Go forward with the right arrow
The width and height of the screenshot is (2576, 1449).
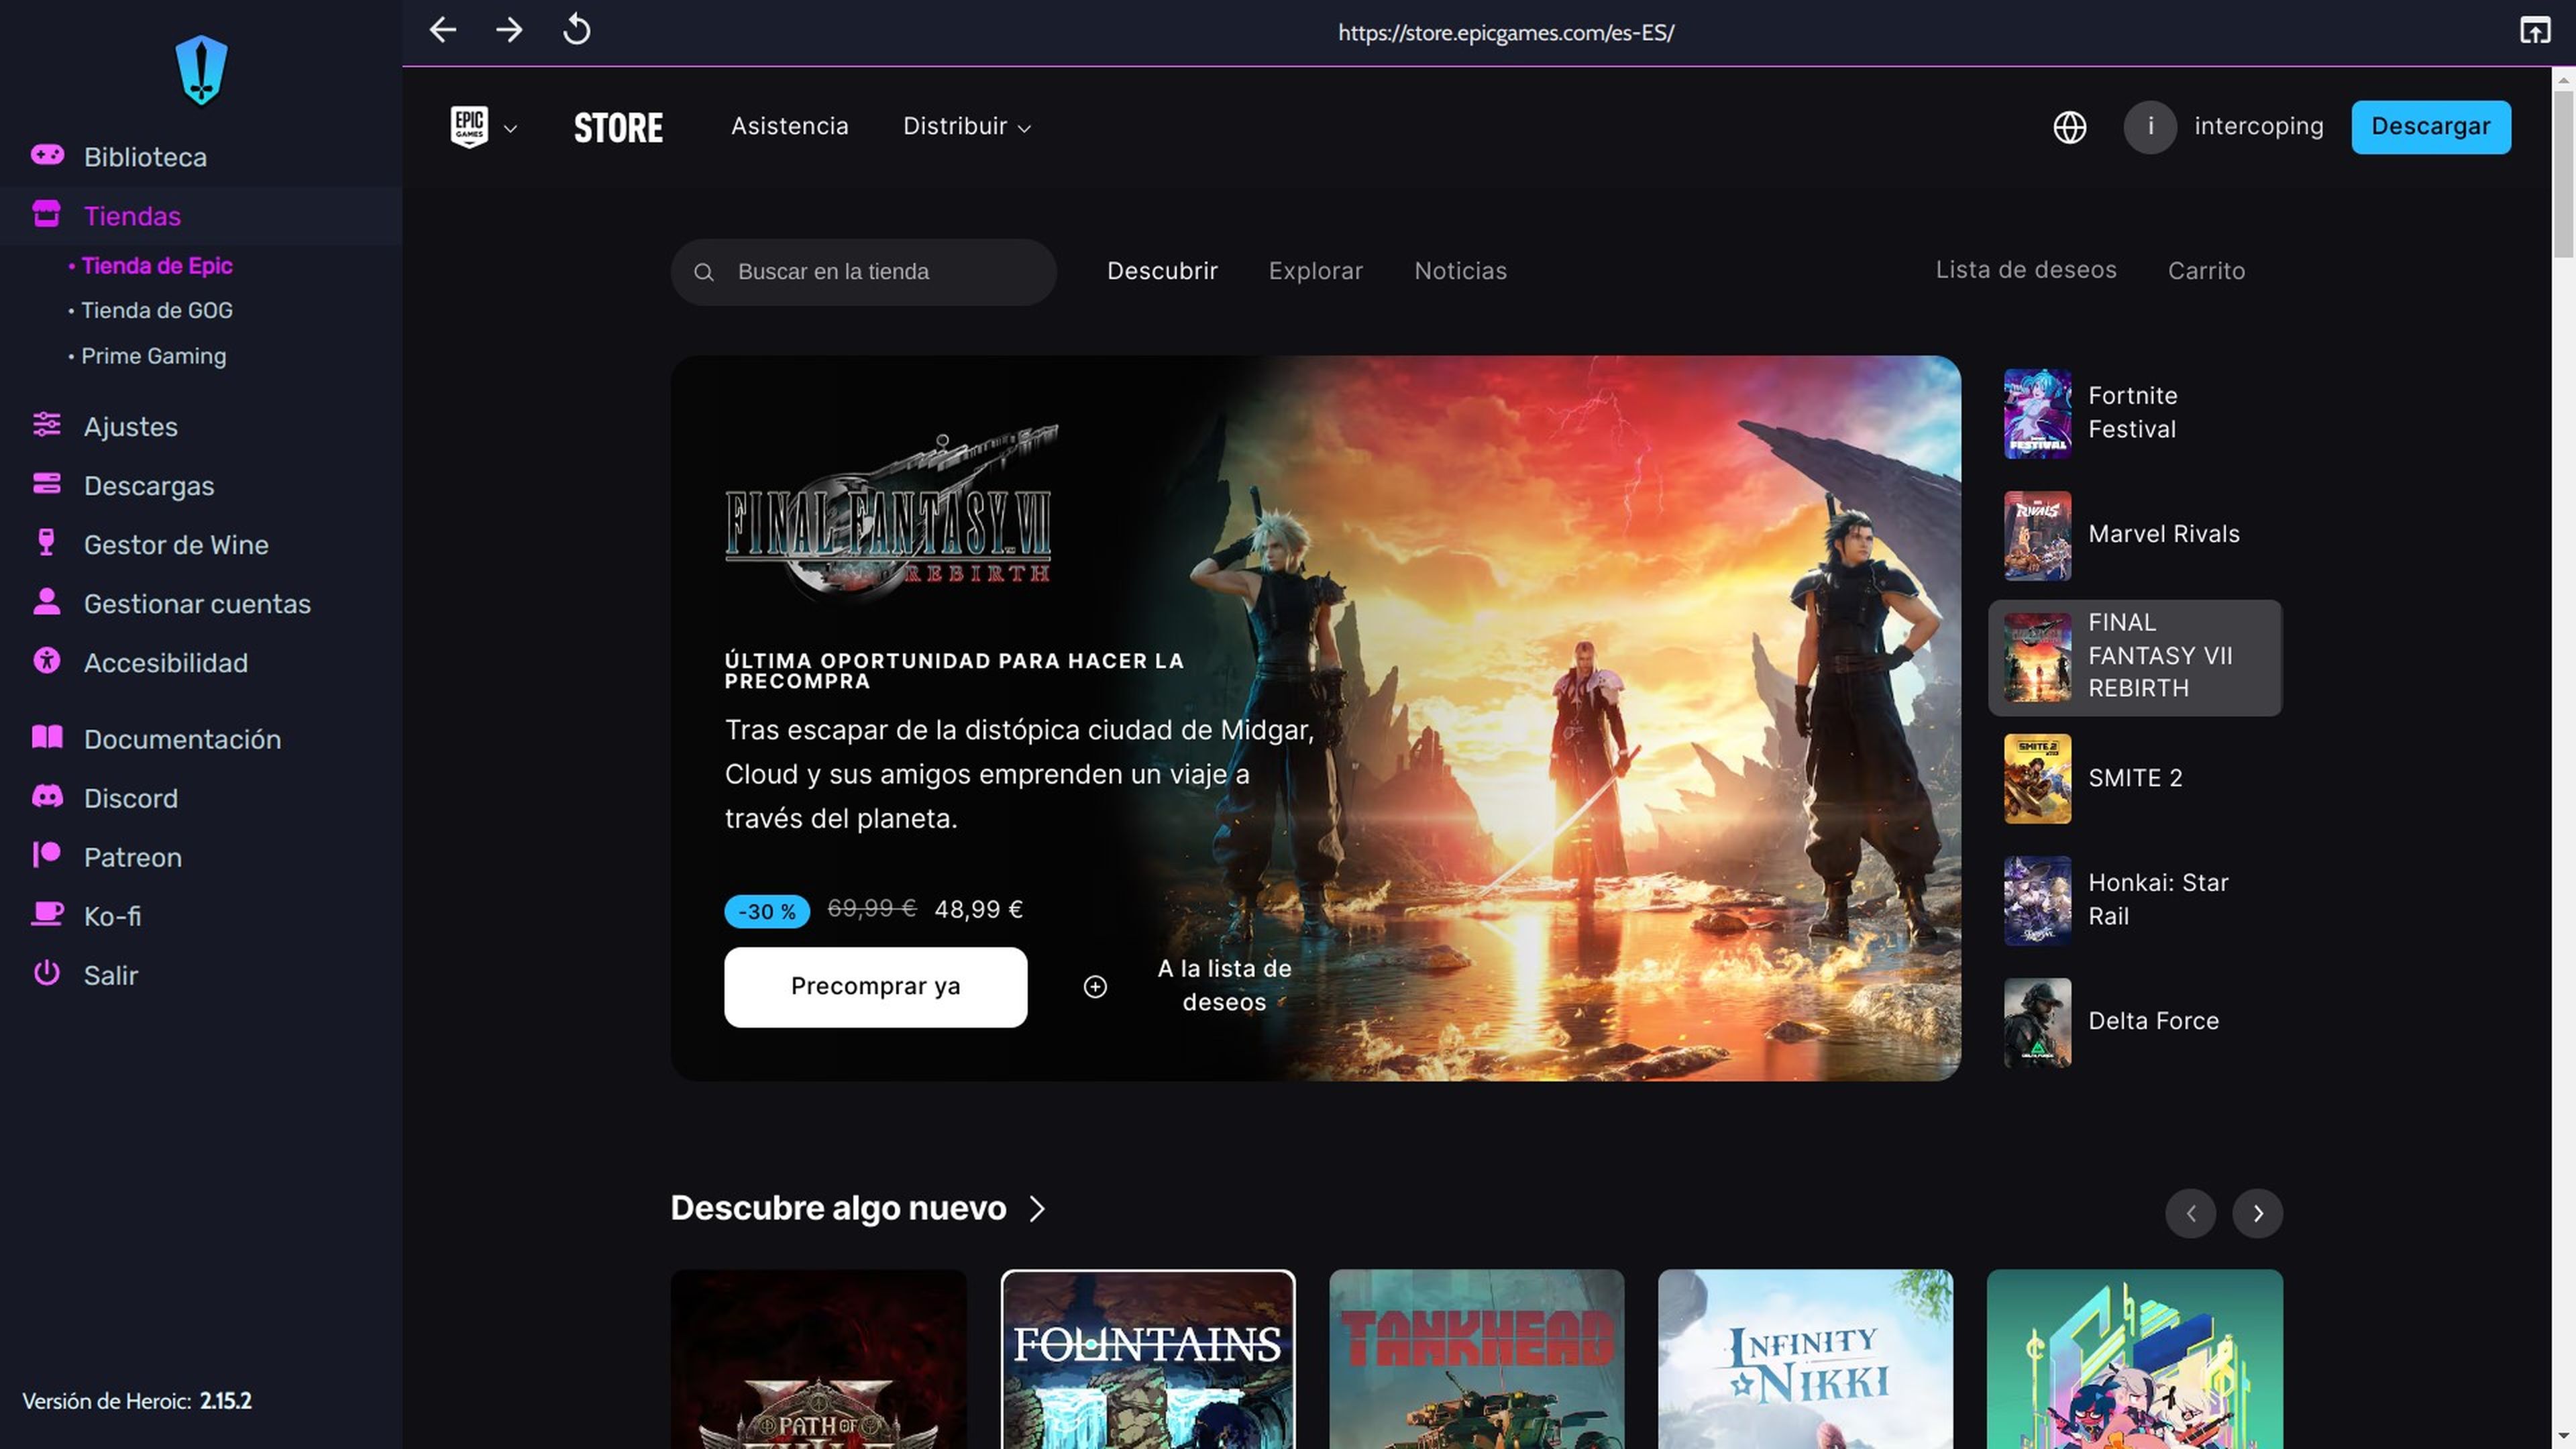(509, 30)
